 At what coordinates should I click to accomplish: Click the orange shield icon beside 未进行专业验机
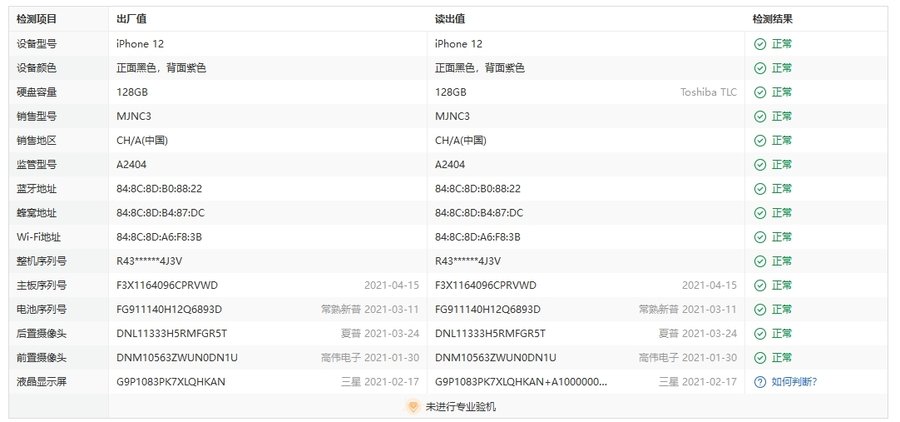click(413, 406)
